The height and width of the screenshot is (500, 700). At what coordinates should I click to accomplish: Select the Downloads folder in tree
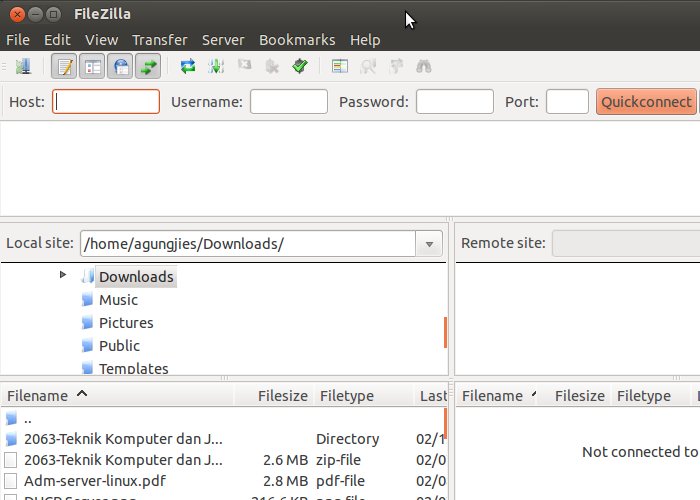point(136,277)
